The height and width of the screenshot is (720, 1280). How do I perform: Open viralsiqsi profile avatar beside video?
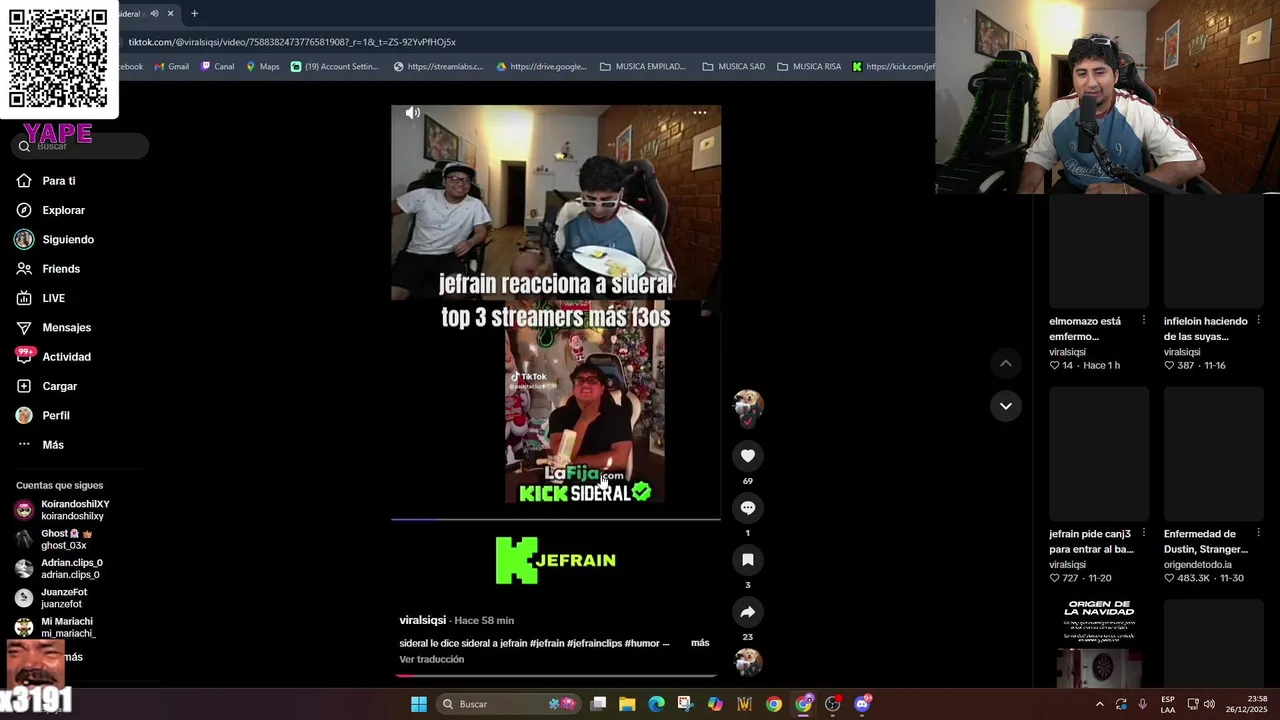coord(748,405)
